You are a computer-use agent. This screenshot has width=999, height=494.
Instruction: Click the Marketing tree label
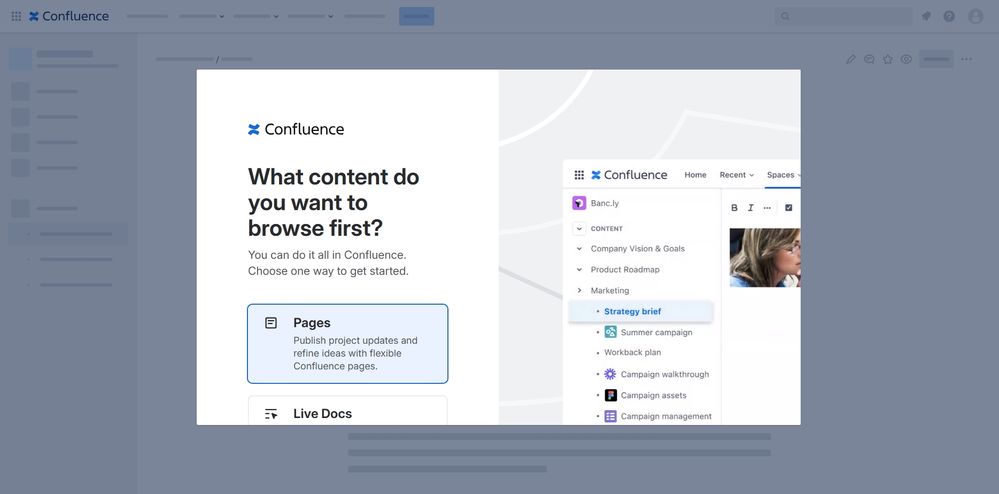(x=610, y=291)
